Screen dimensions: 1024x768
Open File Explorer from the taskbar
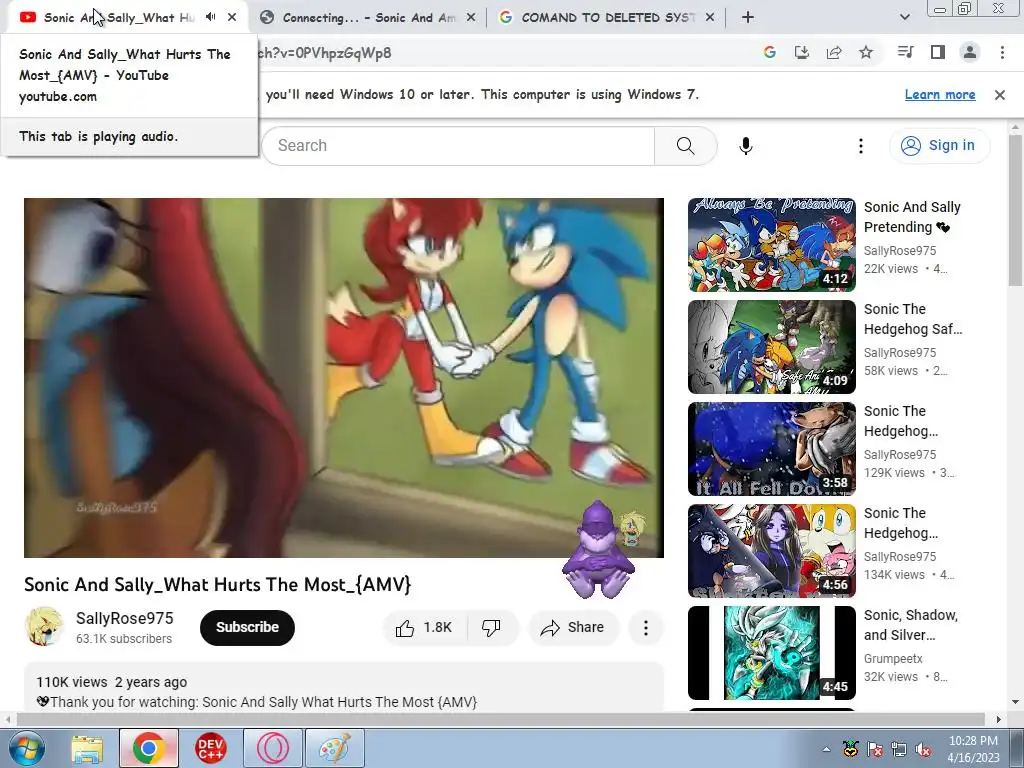[x=87, y=748]
